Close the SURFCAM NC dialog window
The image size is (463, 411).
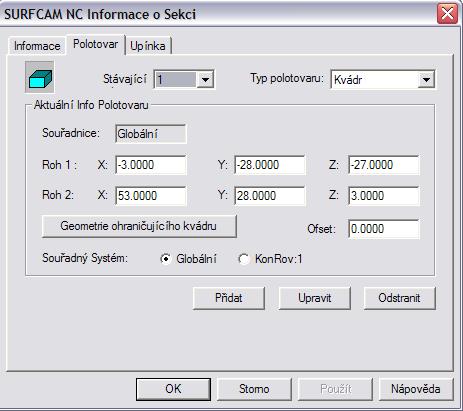pos(447,14)
